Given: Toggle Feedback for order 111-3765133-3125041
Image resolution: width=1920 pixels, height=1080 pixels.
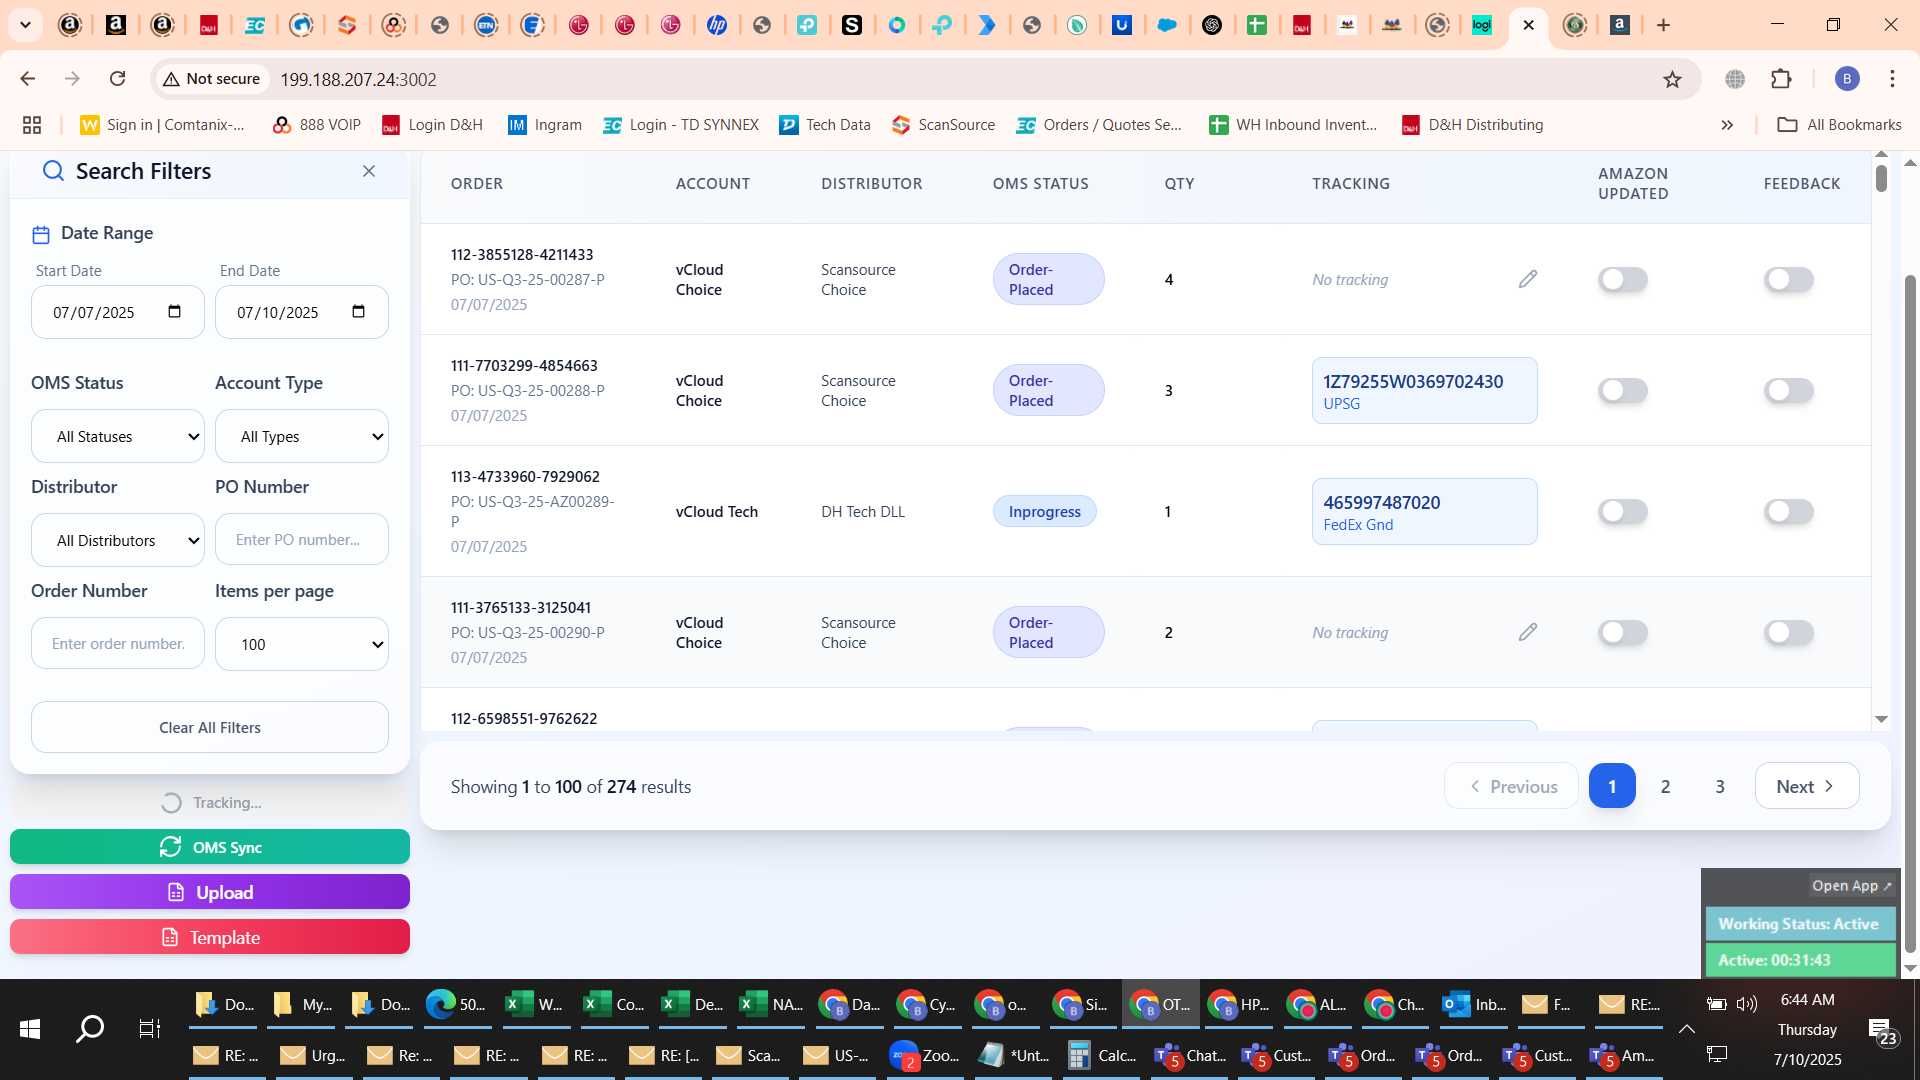Looking at the screenshot, I should (x=1788, y=632).
